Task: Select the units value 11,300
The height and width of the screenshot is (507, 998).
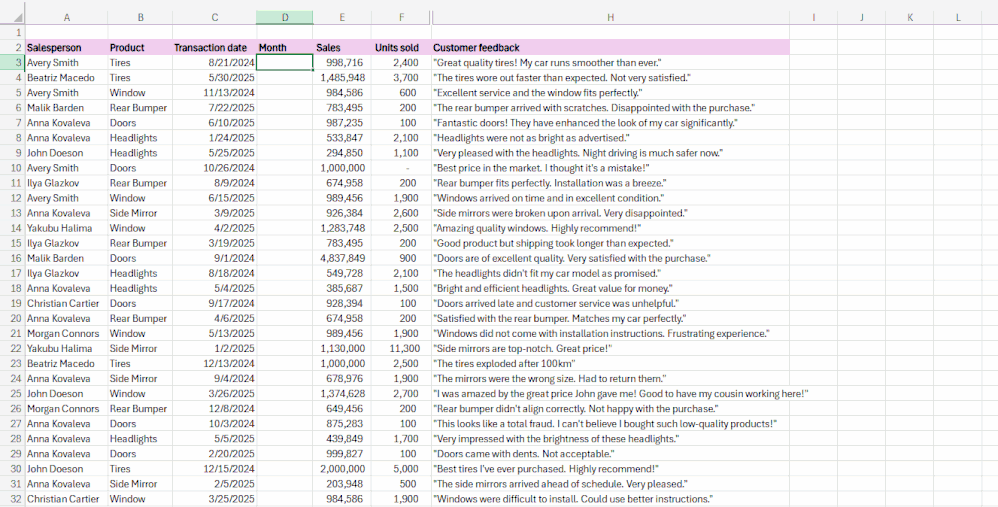Action: click(x=401, y=349)
